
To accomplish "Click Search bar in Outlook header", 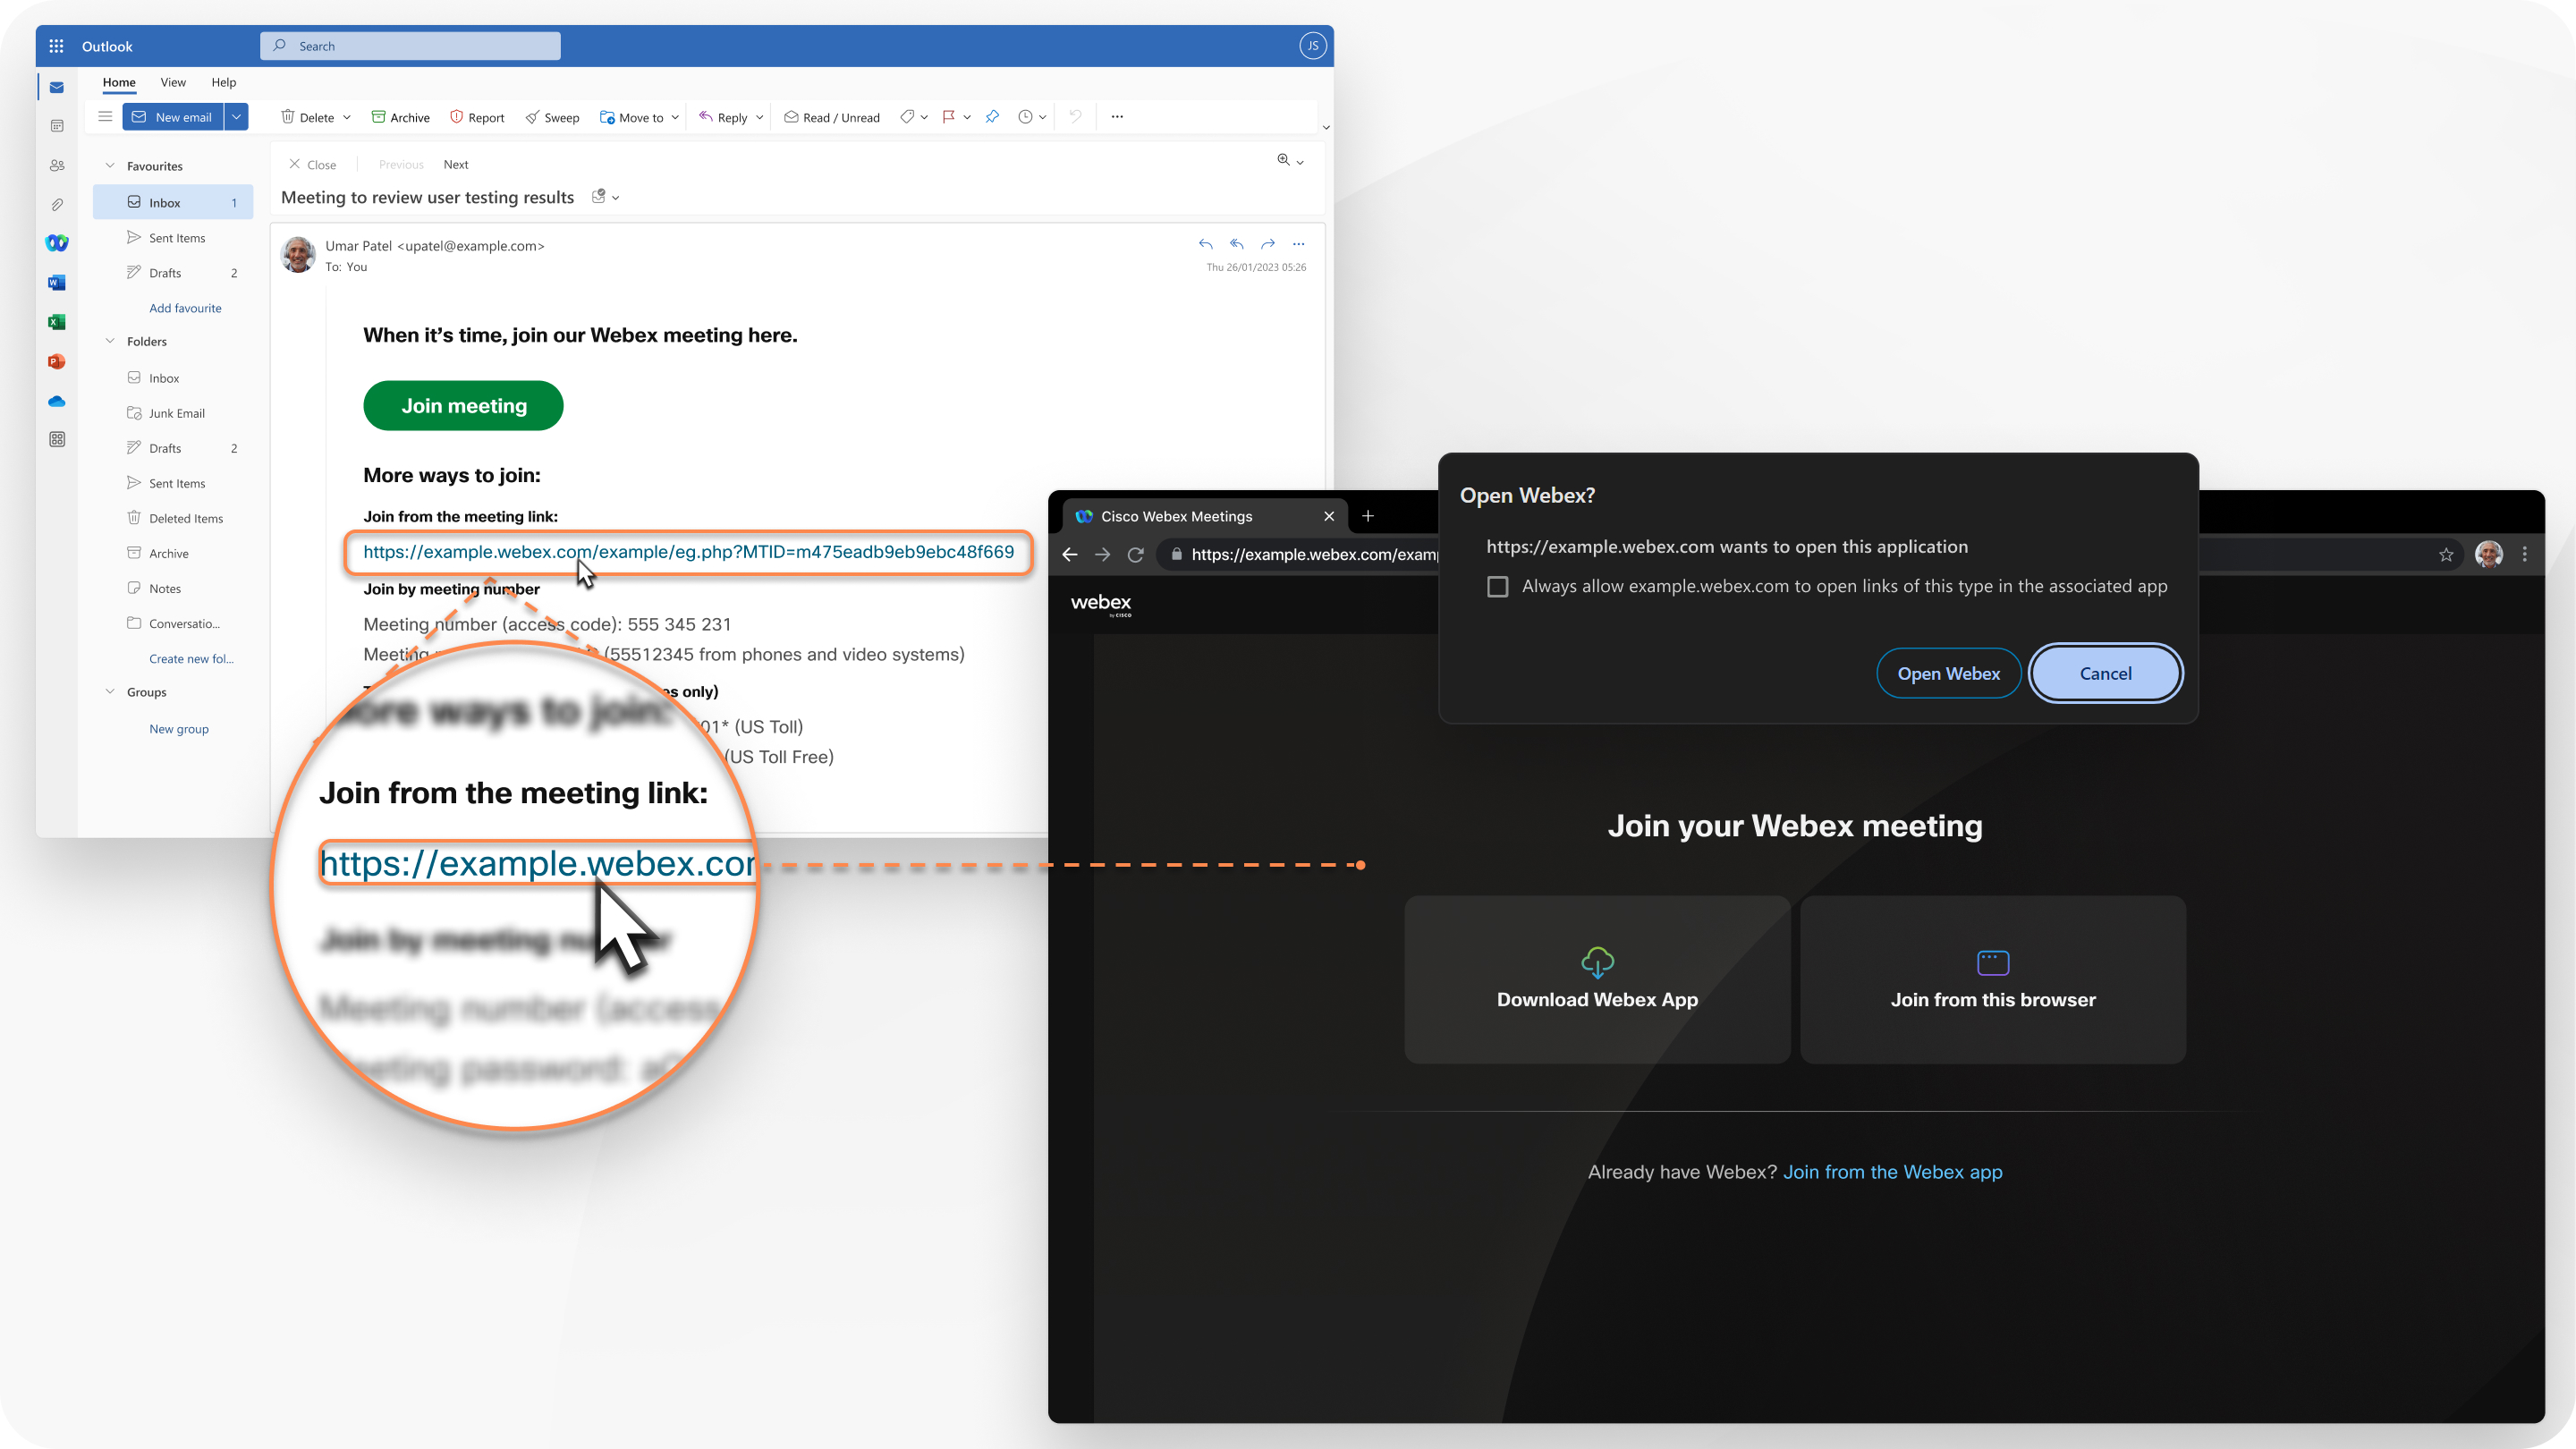I will pyautogui.click(x=411, y=42).
